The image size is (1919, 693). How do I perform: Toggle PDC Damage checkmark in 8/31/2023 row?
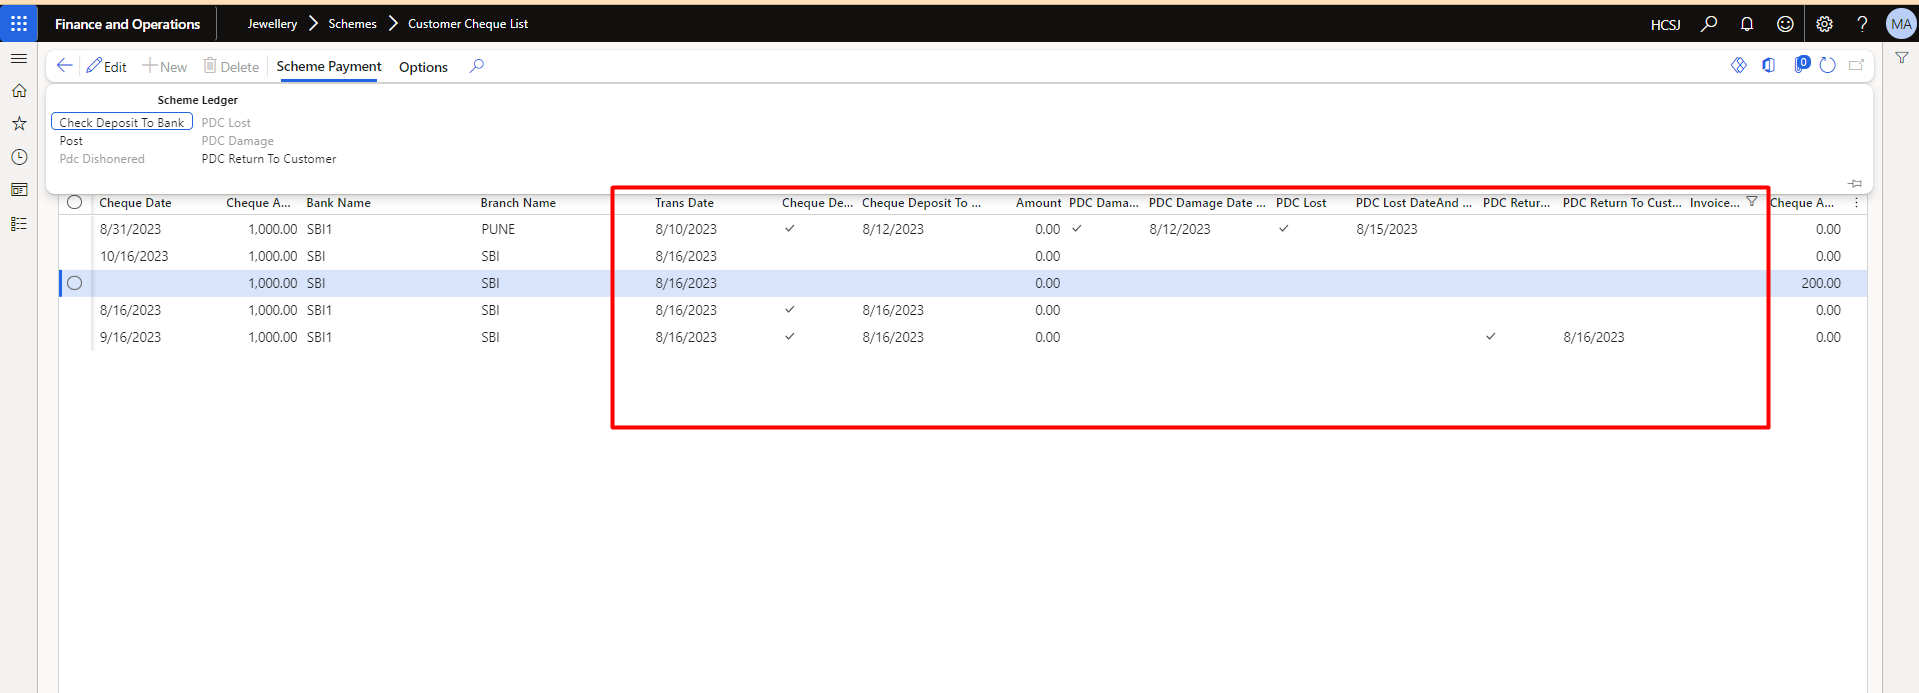[1077, 229]
